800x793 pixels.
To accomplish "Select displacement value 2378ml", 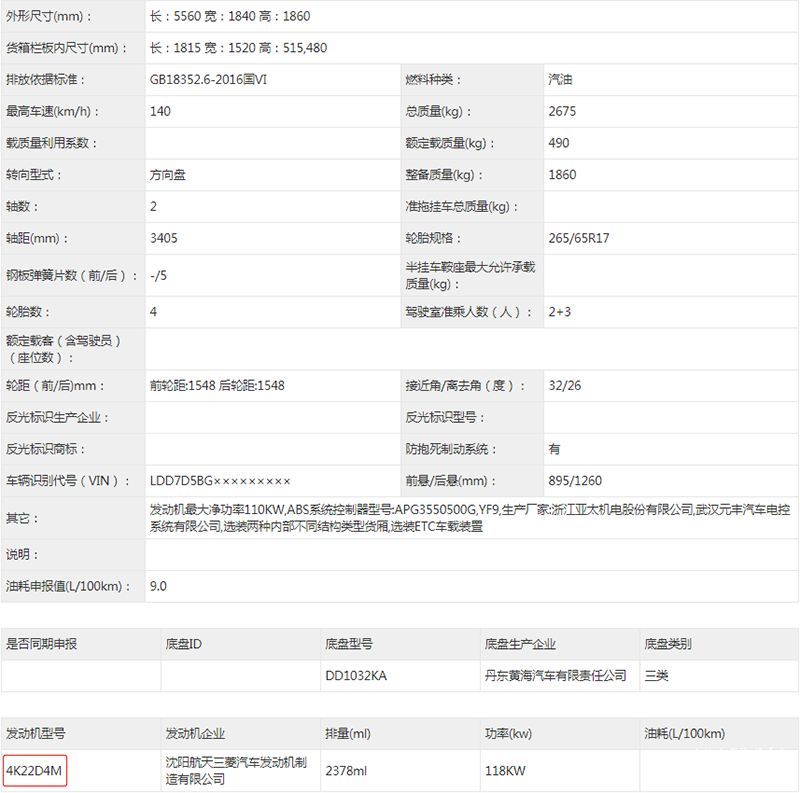I will [x=346, y=771].
